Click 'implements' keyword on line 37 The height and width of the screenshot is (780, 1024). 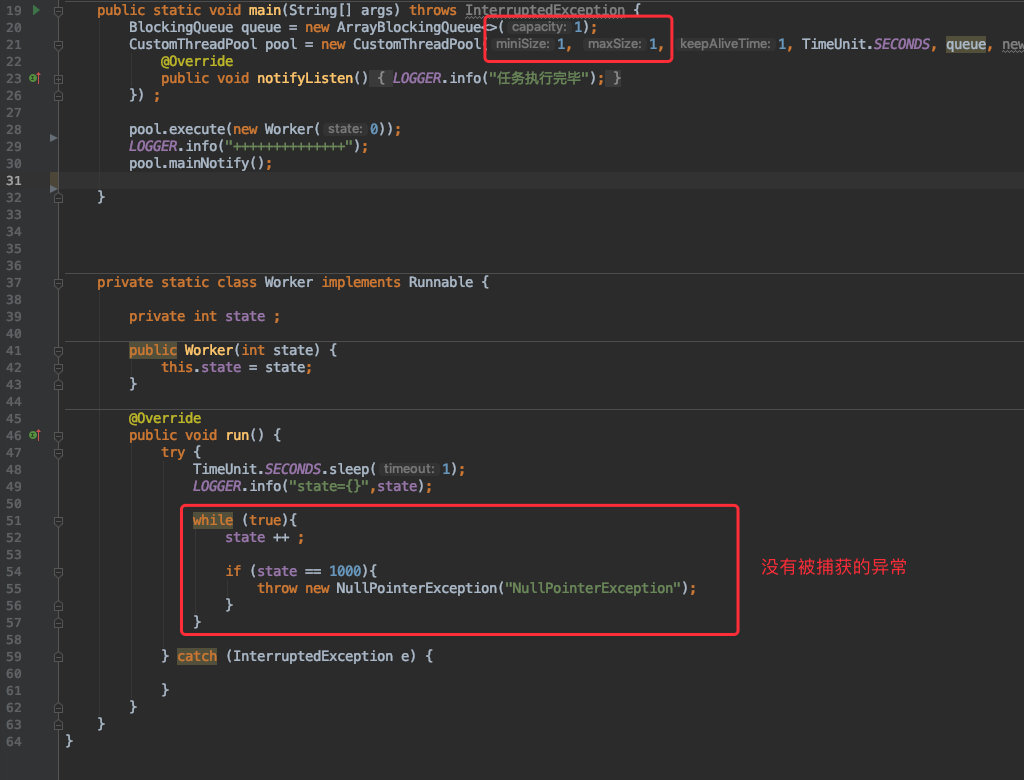(x=361, y=282)
